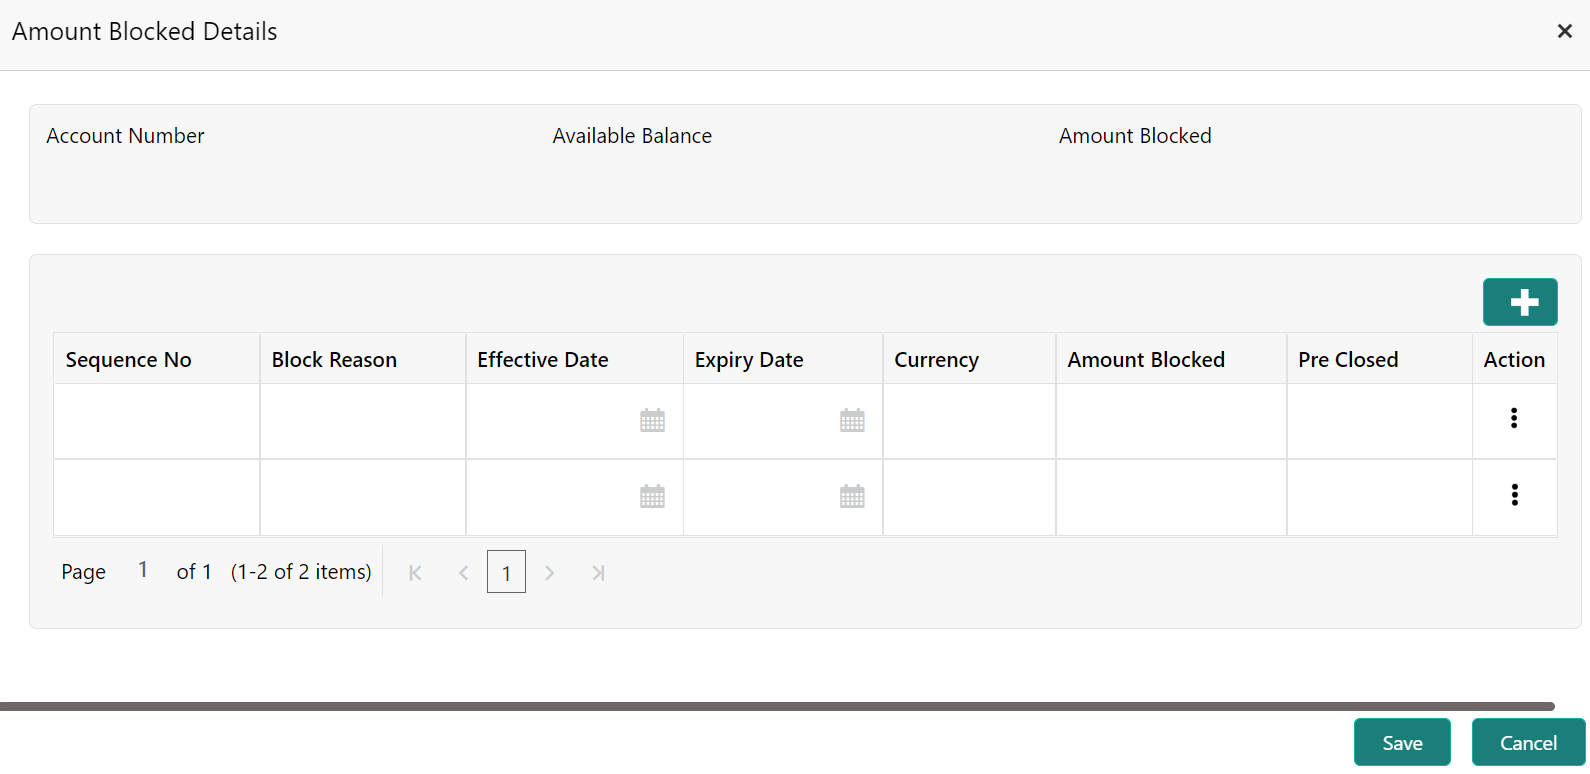Image resolution: width=1590 pixels, height=774 pixels.
Task: Open Action menu for second row
Action: pos(1514,495)
